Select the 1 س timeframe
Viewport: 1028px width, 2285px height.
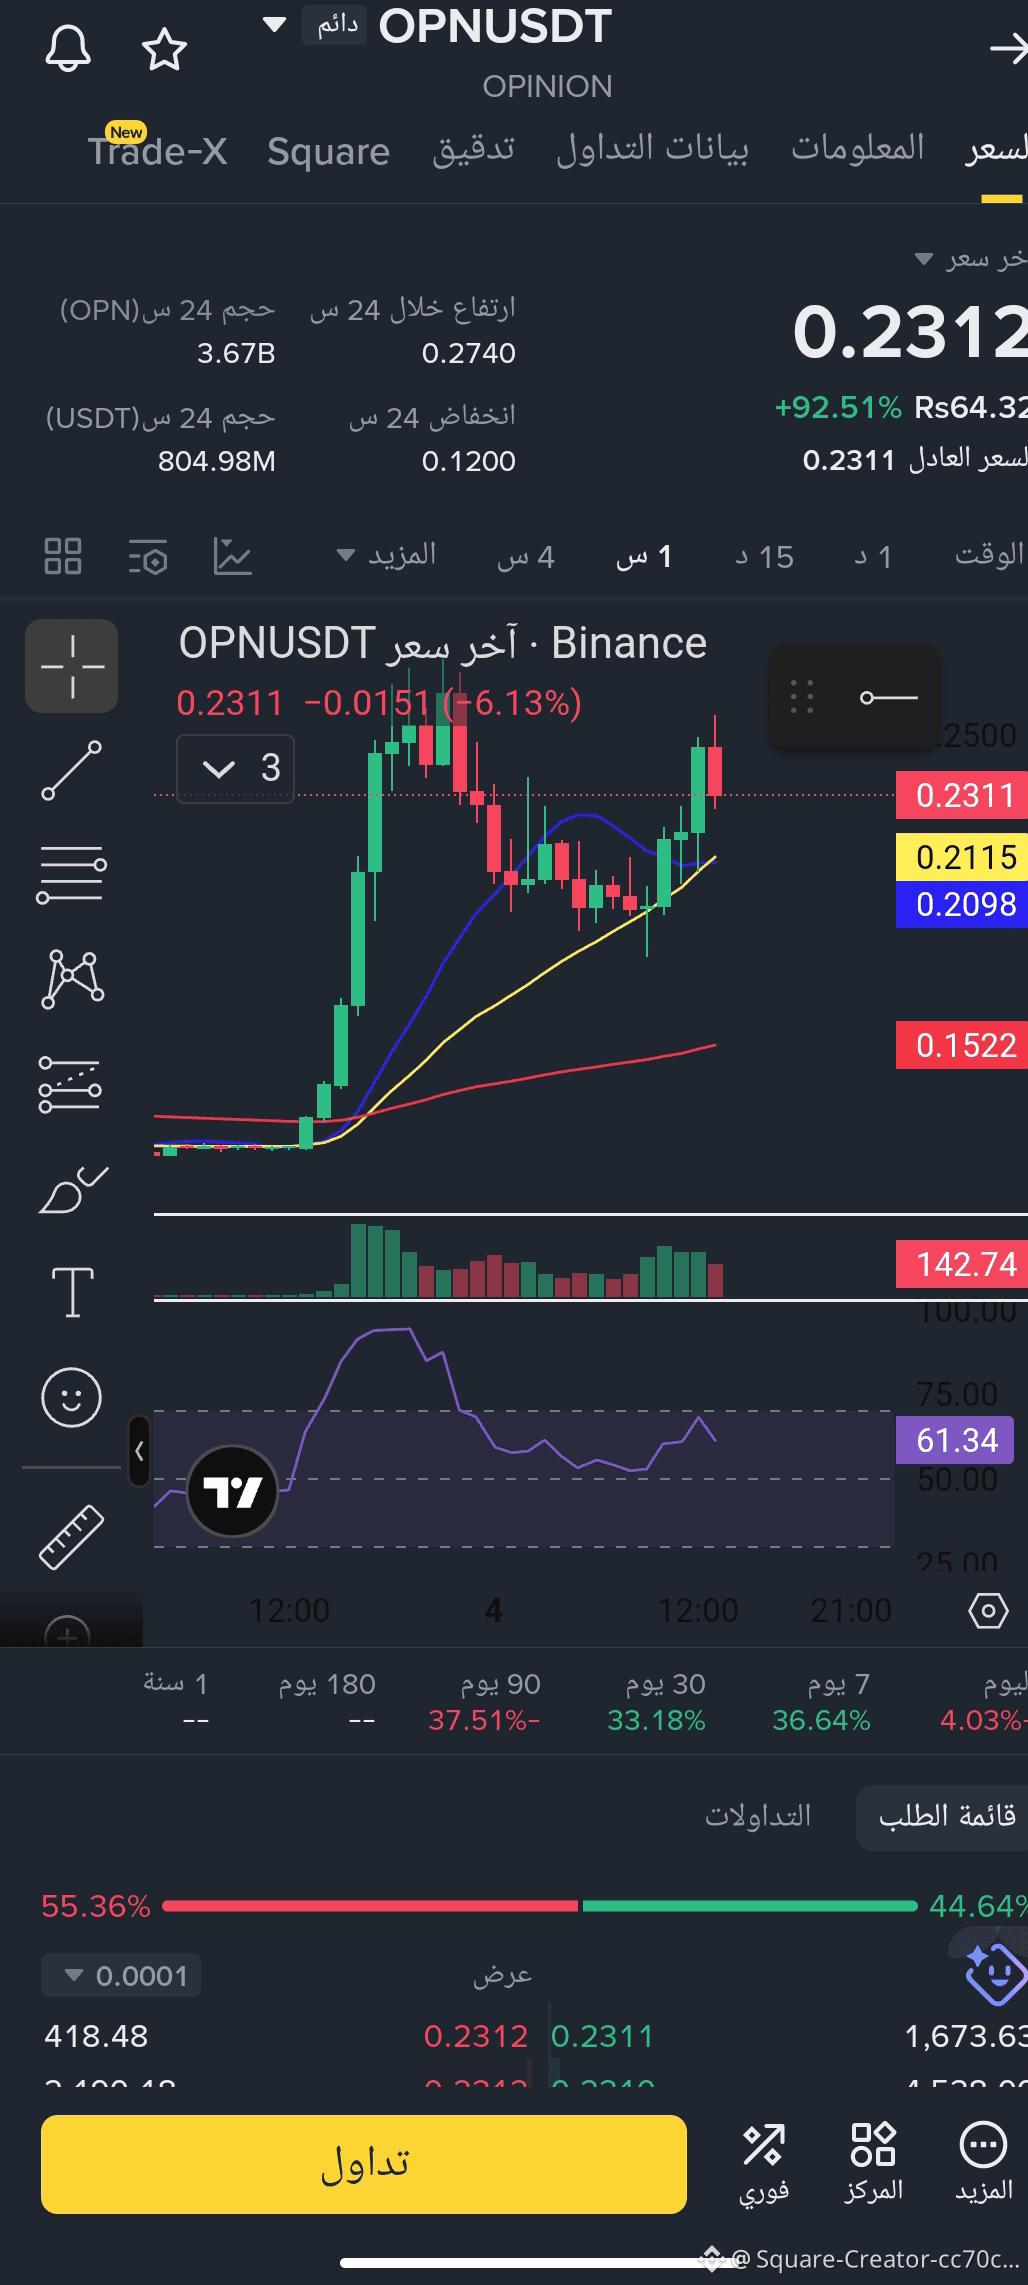pyautogui.click(x=644, y=557)
